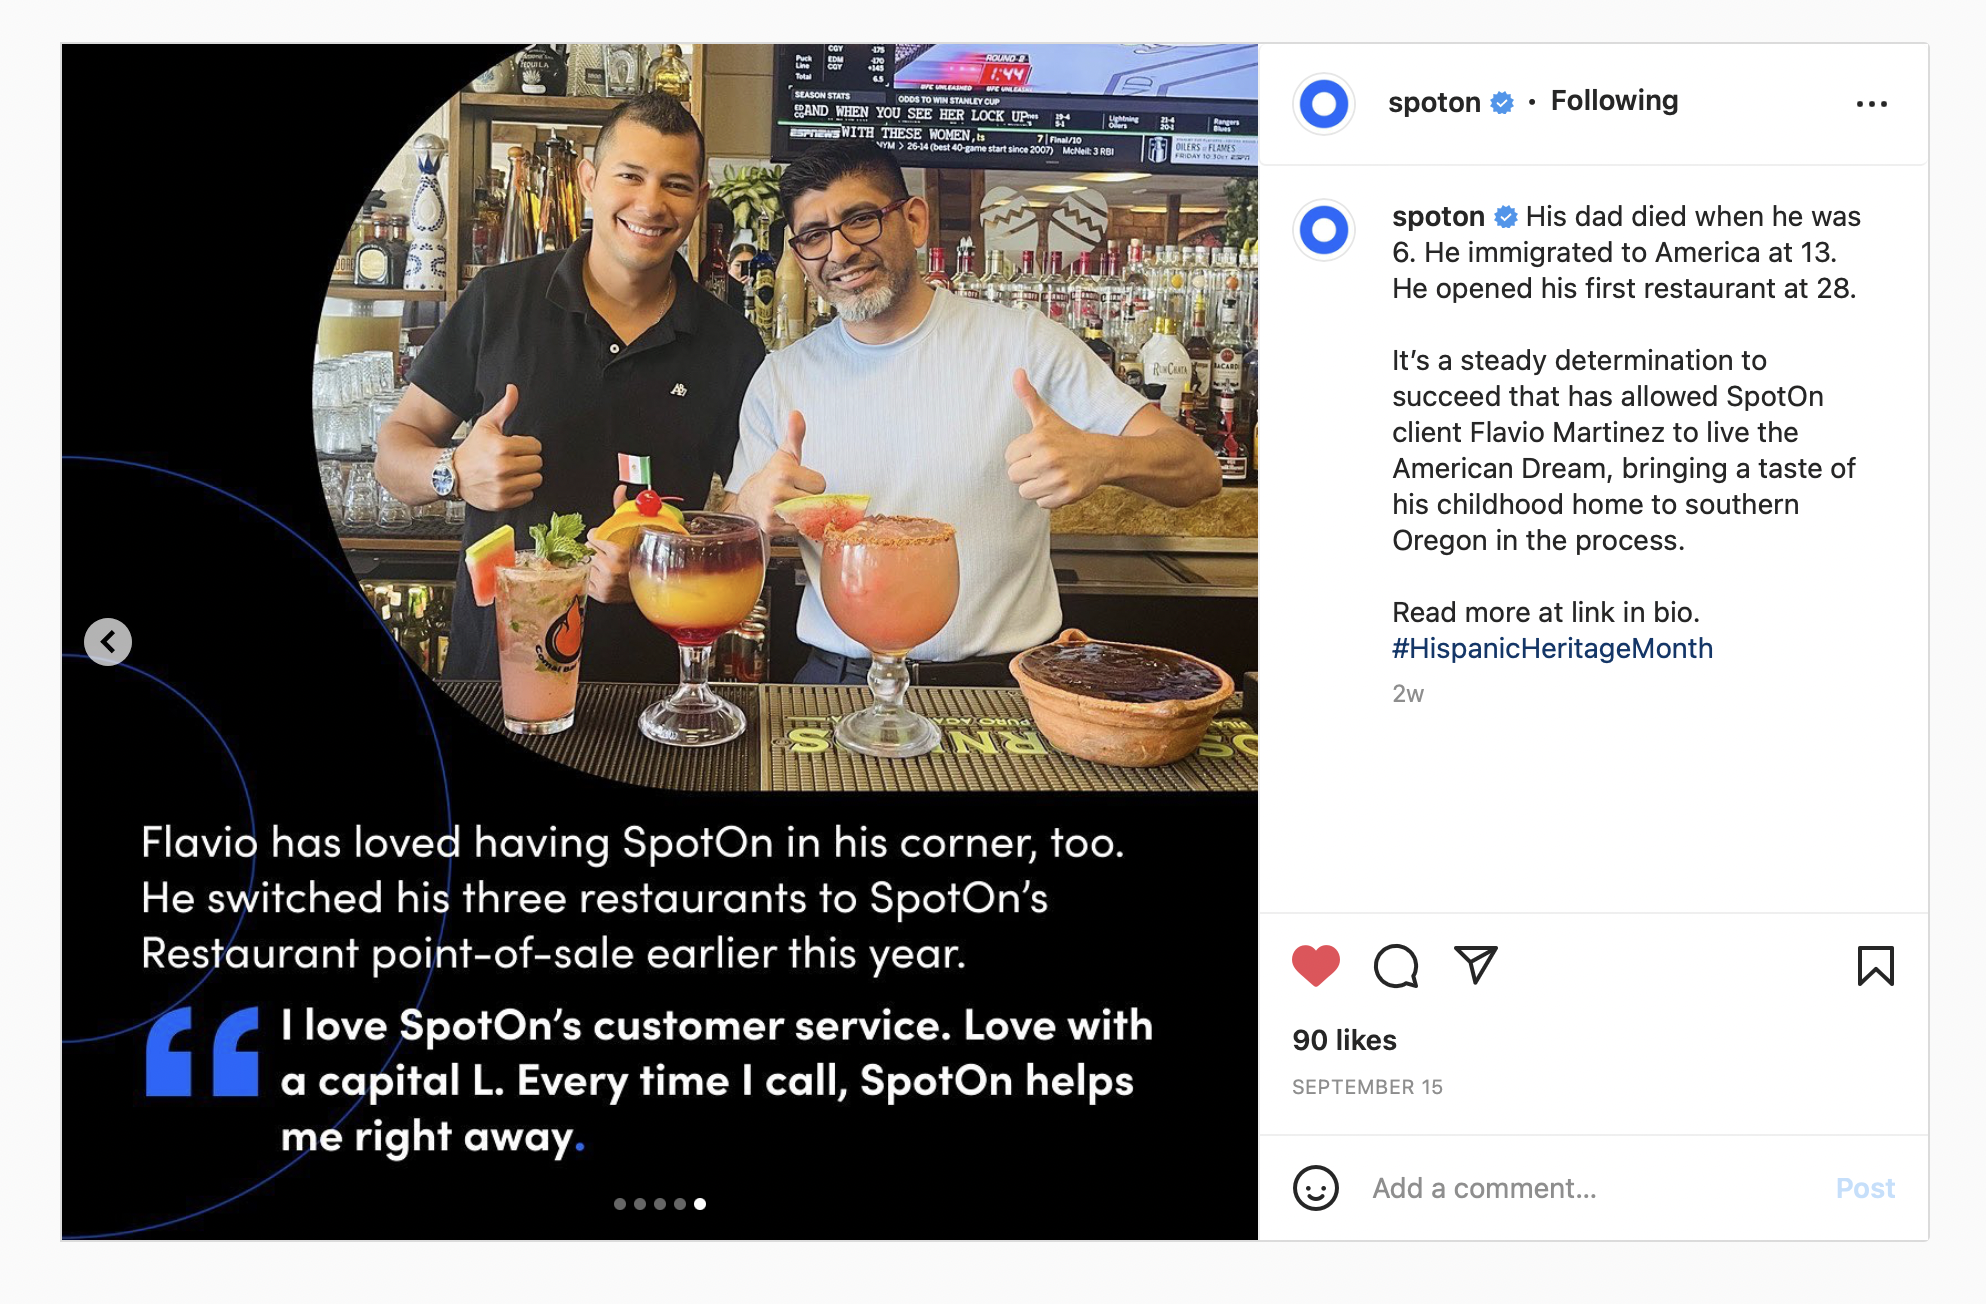Open the #HispanicHeritageMonth hashtag
1986x1304 pixels.
[x=1552, y=649]
